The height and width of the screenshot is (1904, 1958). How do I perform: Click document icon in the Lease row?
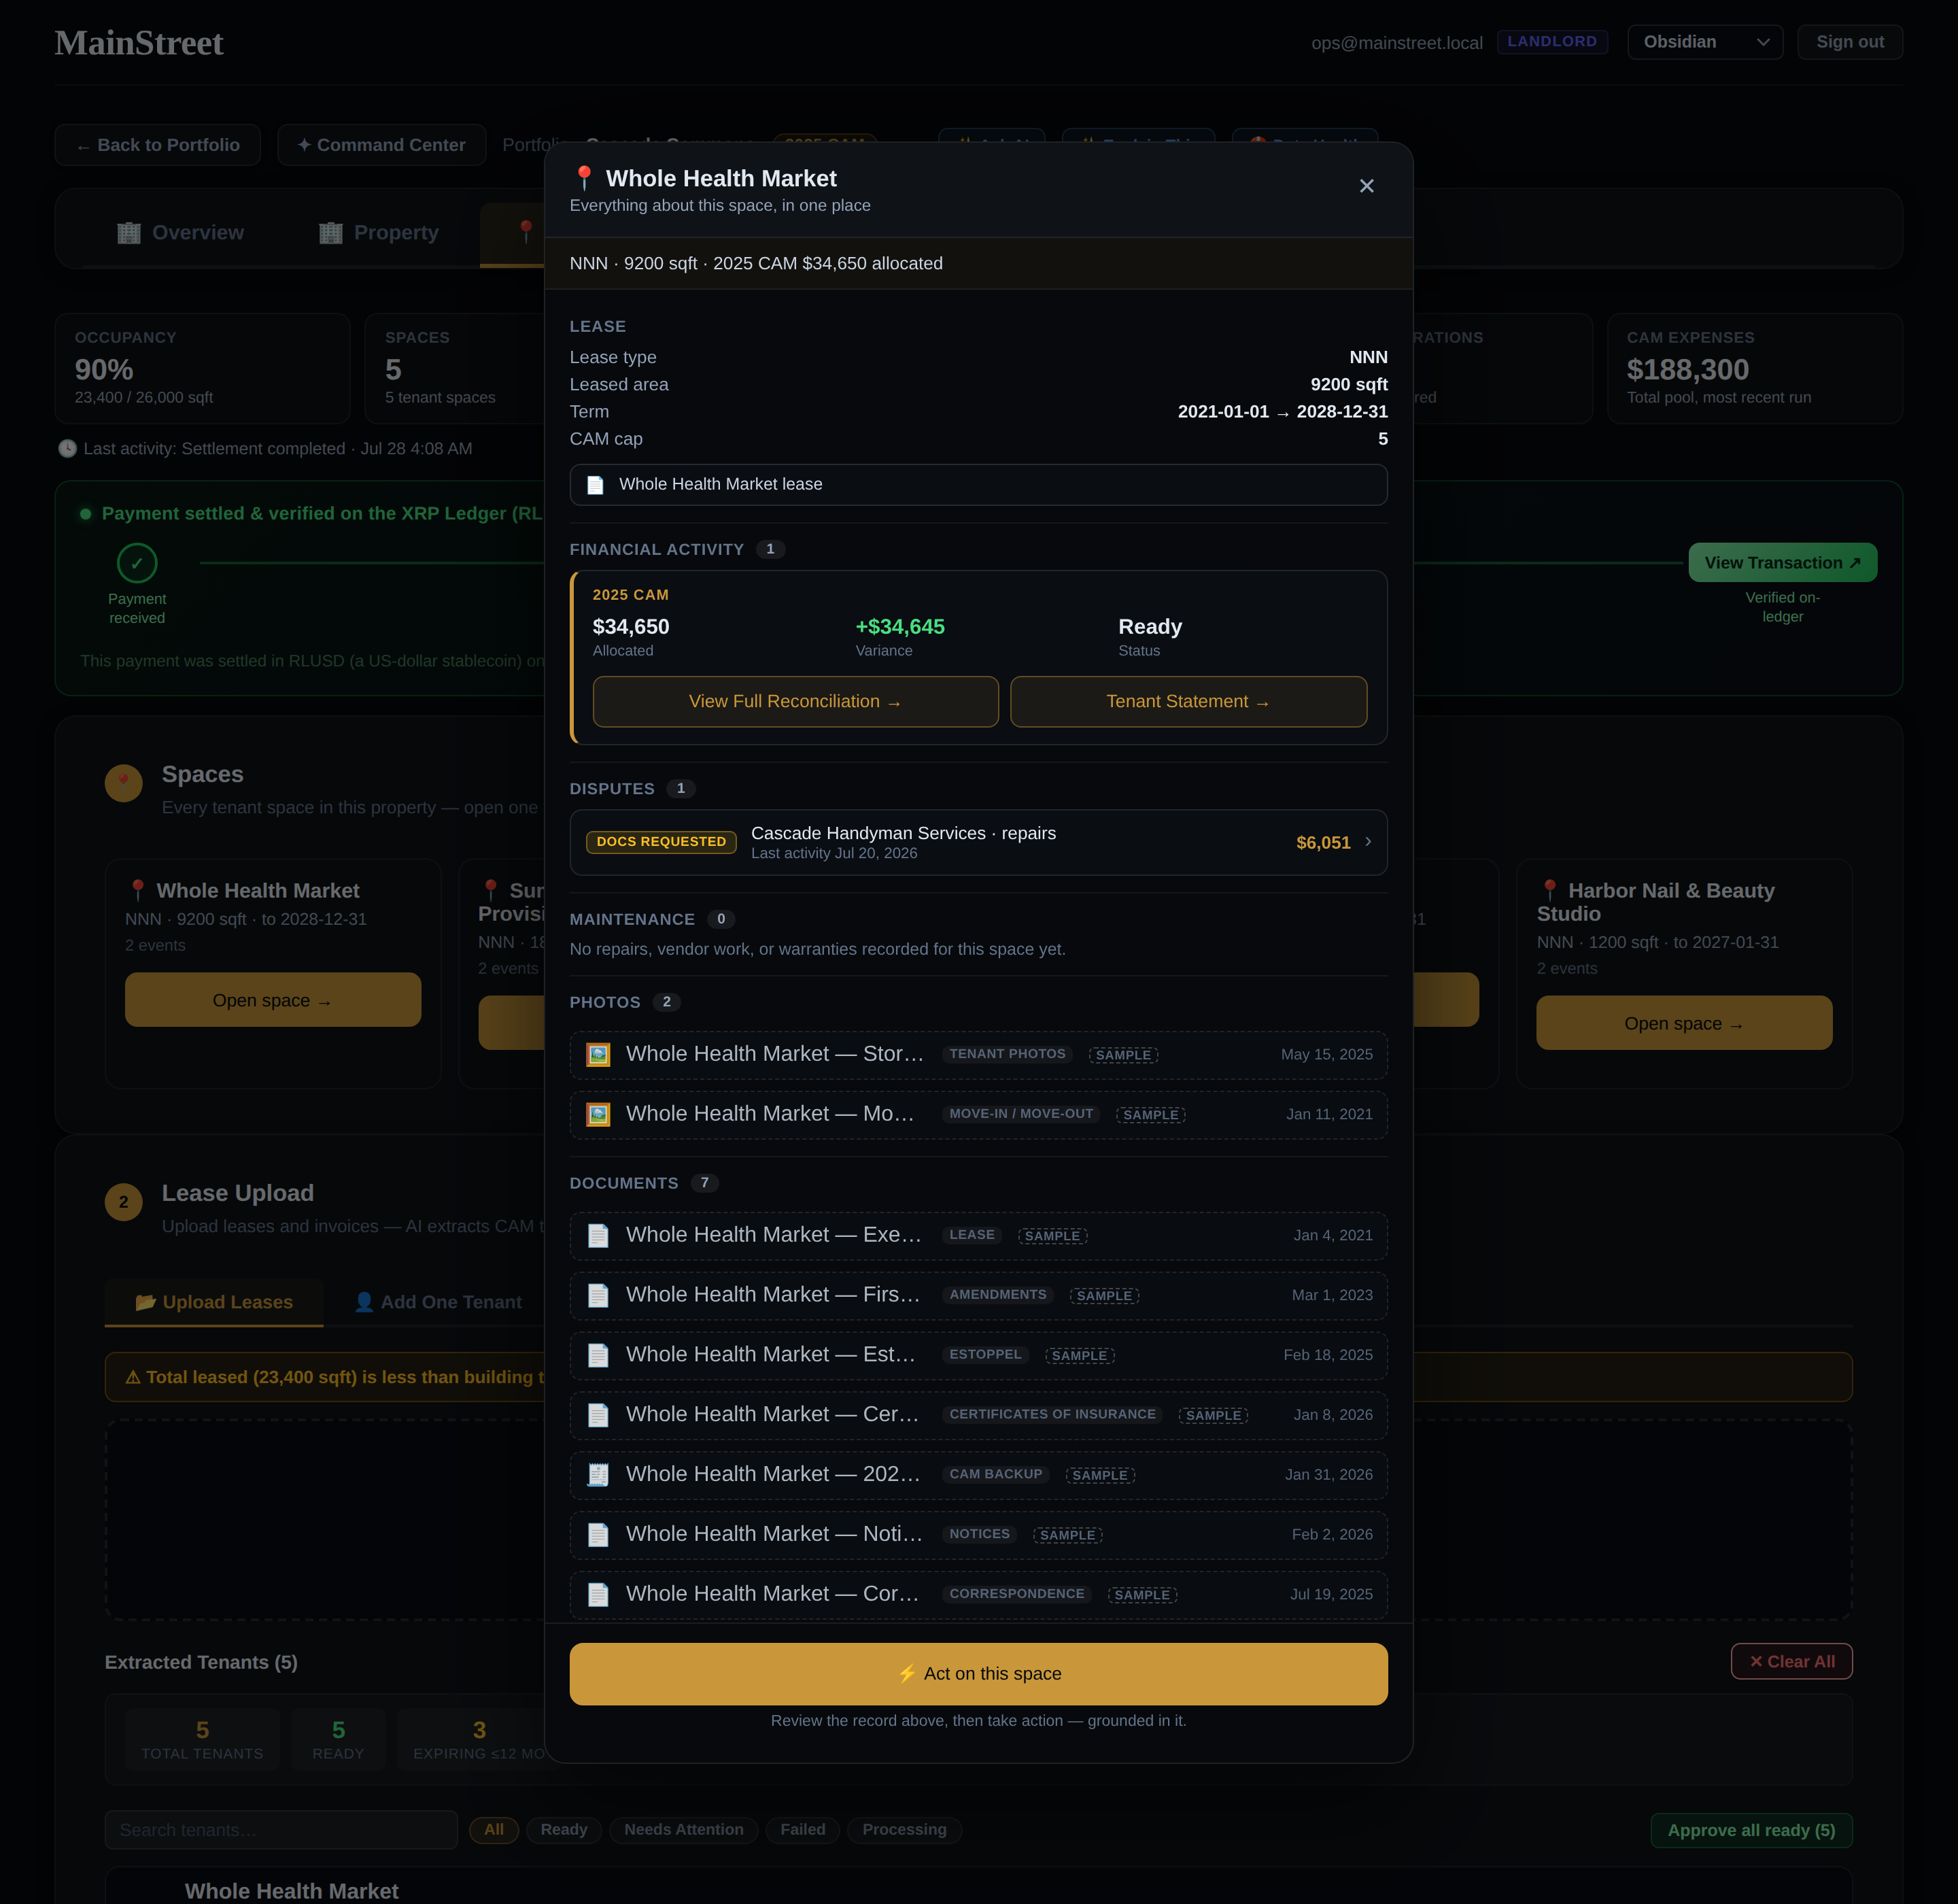[598, 1236]
